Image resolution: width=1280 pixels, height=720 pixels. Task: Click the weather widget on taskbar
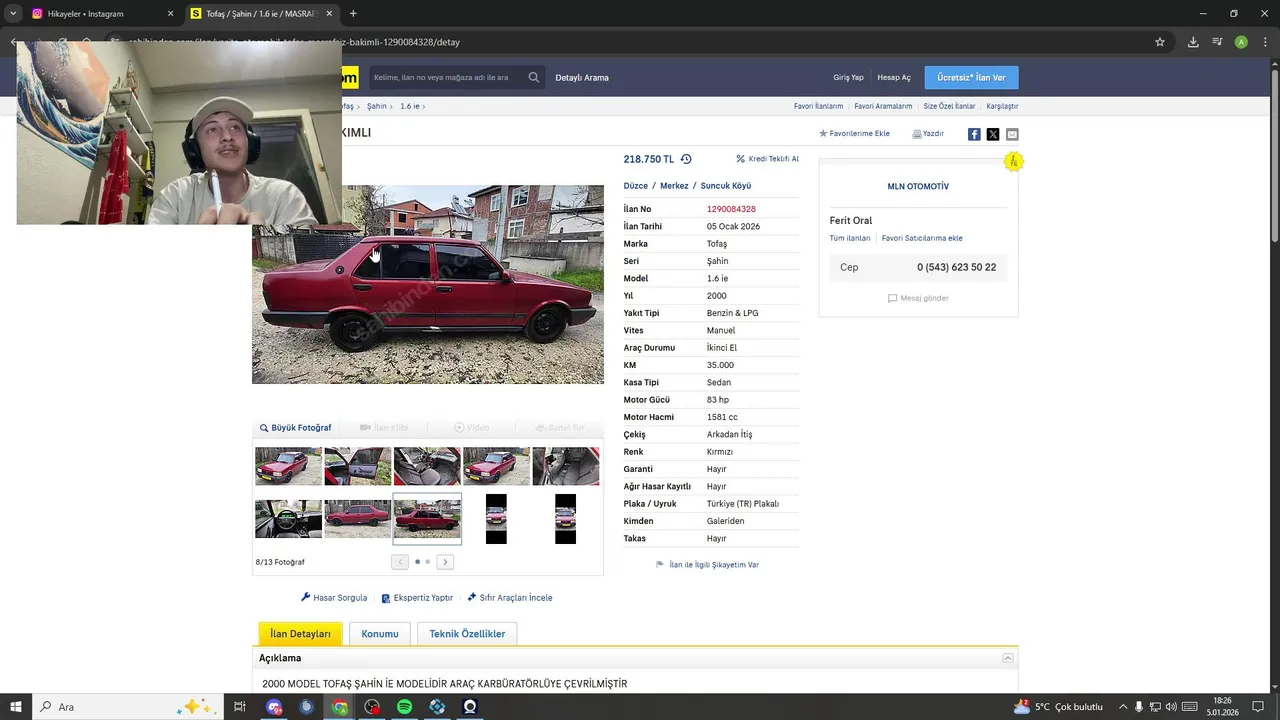click(1058, 707)
